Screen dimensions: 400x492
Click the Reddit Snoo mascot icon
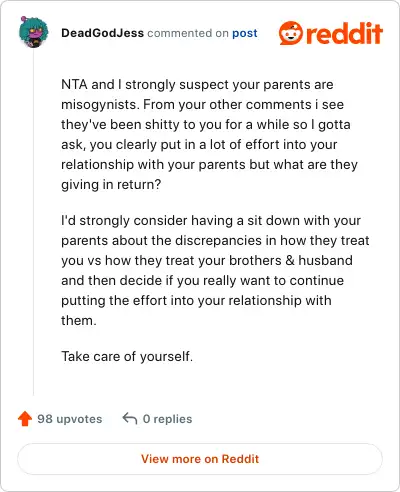click(x=291, y=33)
